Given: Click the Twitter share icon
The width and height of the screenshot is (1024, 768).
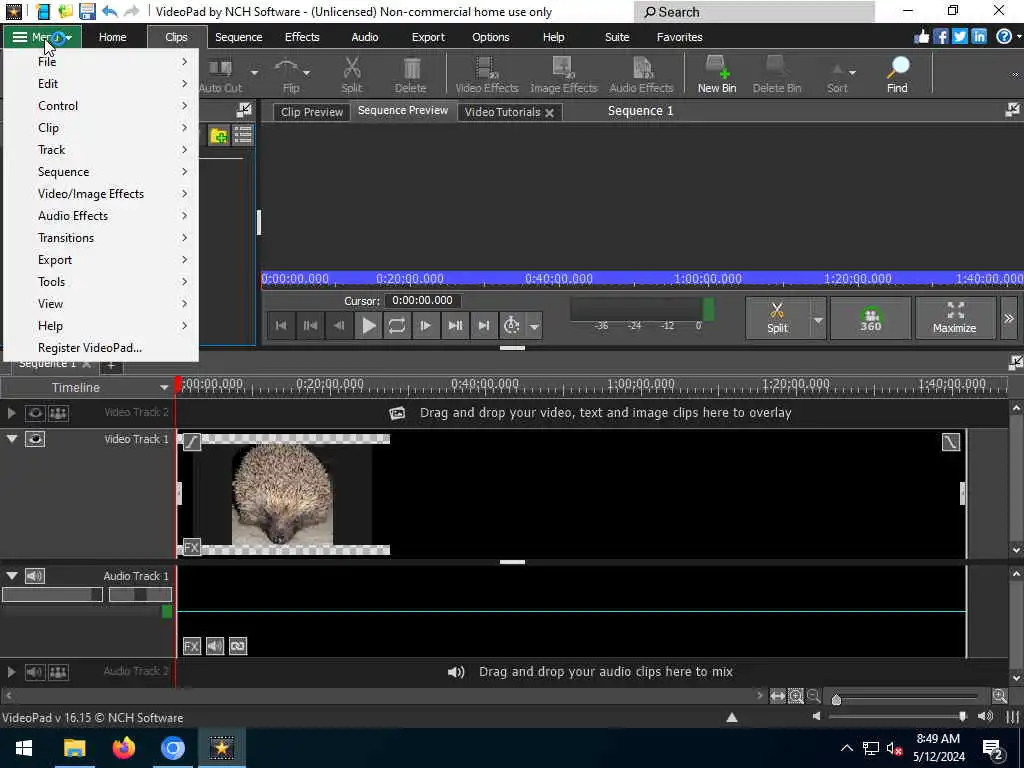Looking at the screenshot, I should click(959, 37).
